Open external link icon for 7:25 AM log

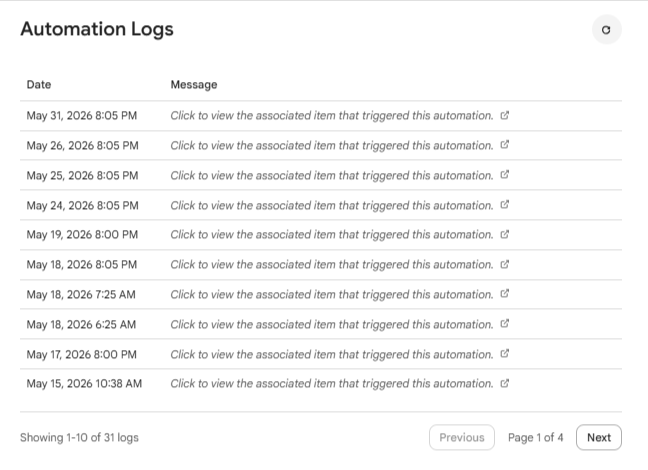(x=505, y=294)
